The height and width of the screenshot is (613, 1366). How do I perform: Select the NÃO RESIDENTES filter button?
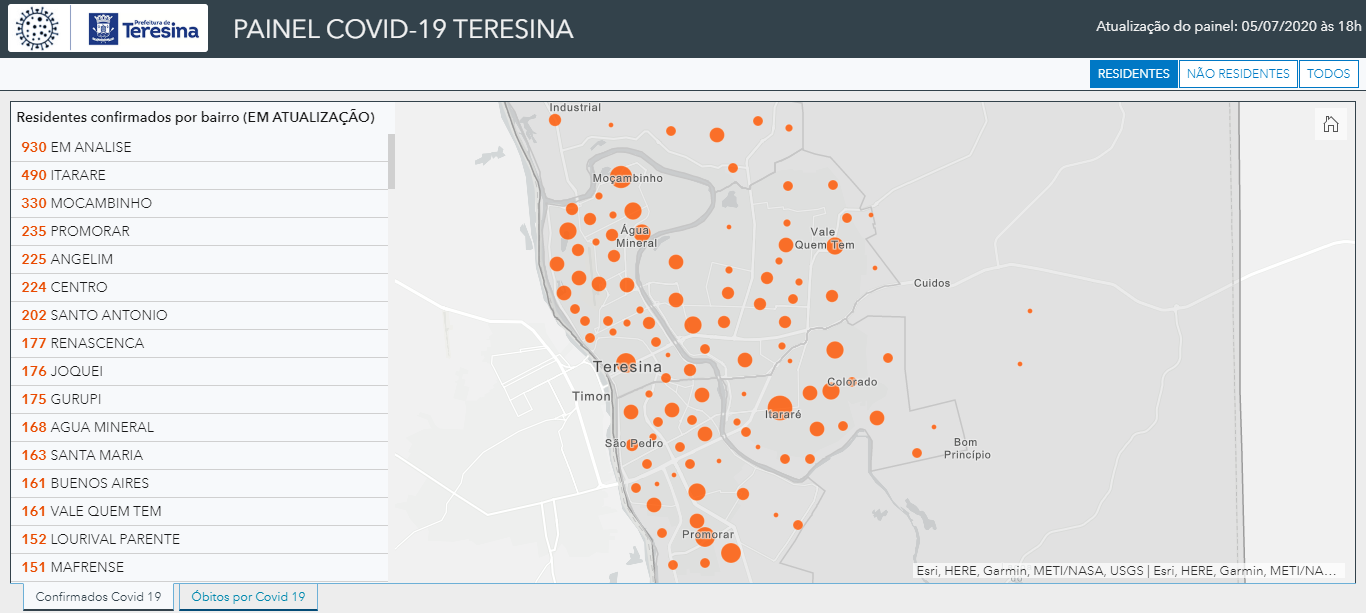tap(1238, 74)
